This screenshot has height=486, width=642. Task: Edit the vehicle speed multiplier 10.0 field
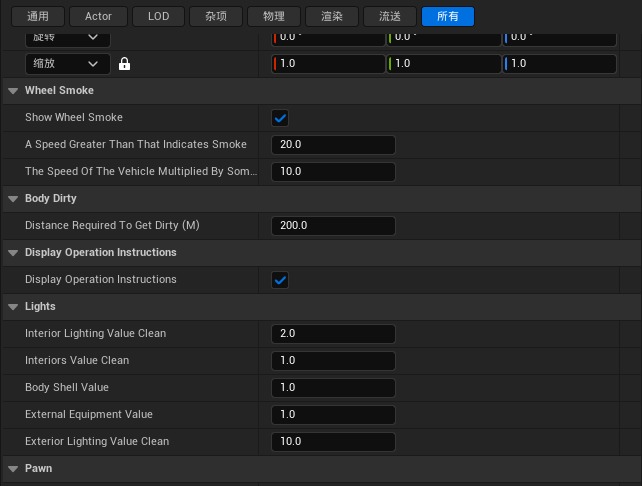[333, 172]
